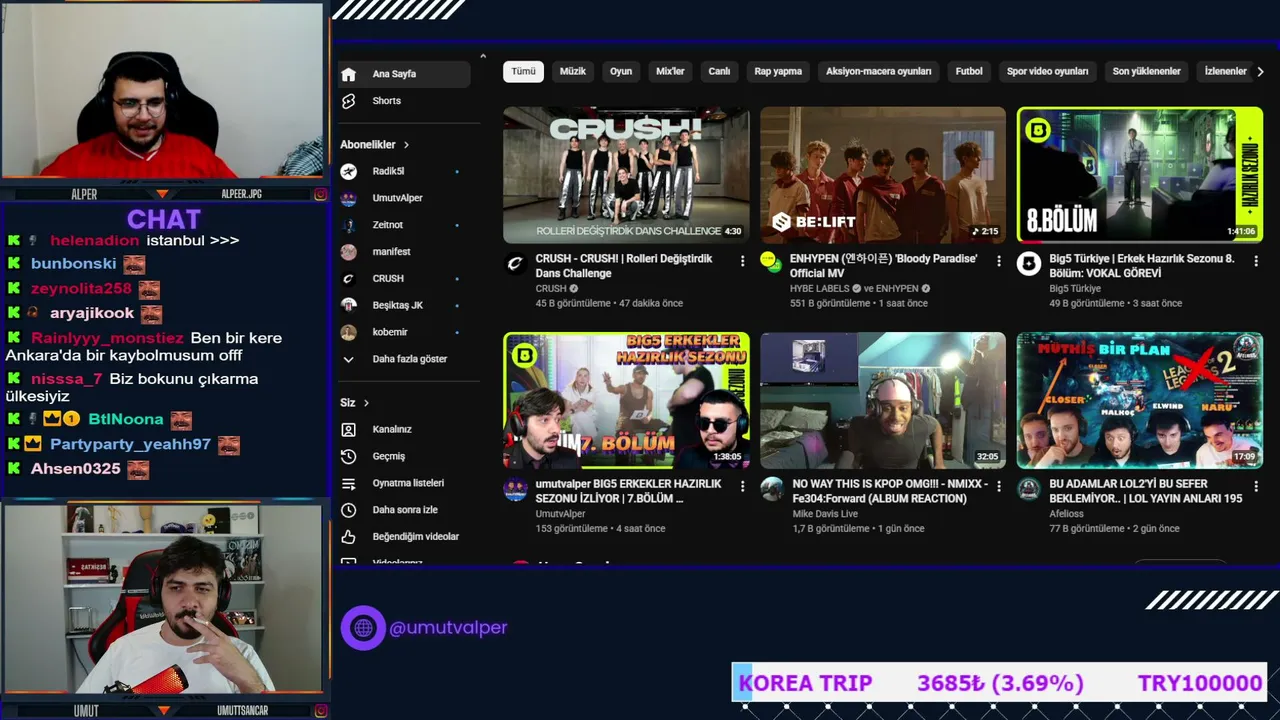Screen dimensions: 1280x720
Task: Open CRUSH channel icon in subscriptions list
Action: click(x=348, y=279)
